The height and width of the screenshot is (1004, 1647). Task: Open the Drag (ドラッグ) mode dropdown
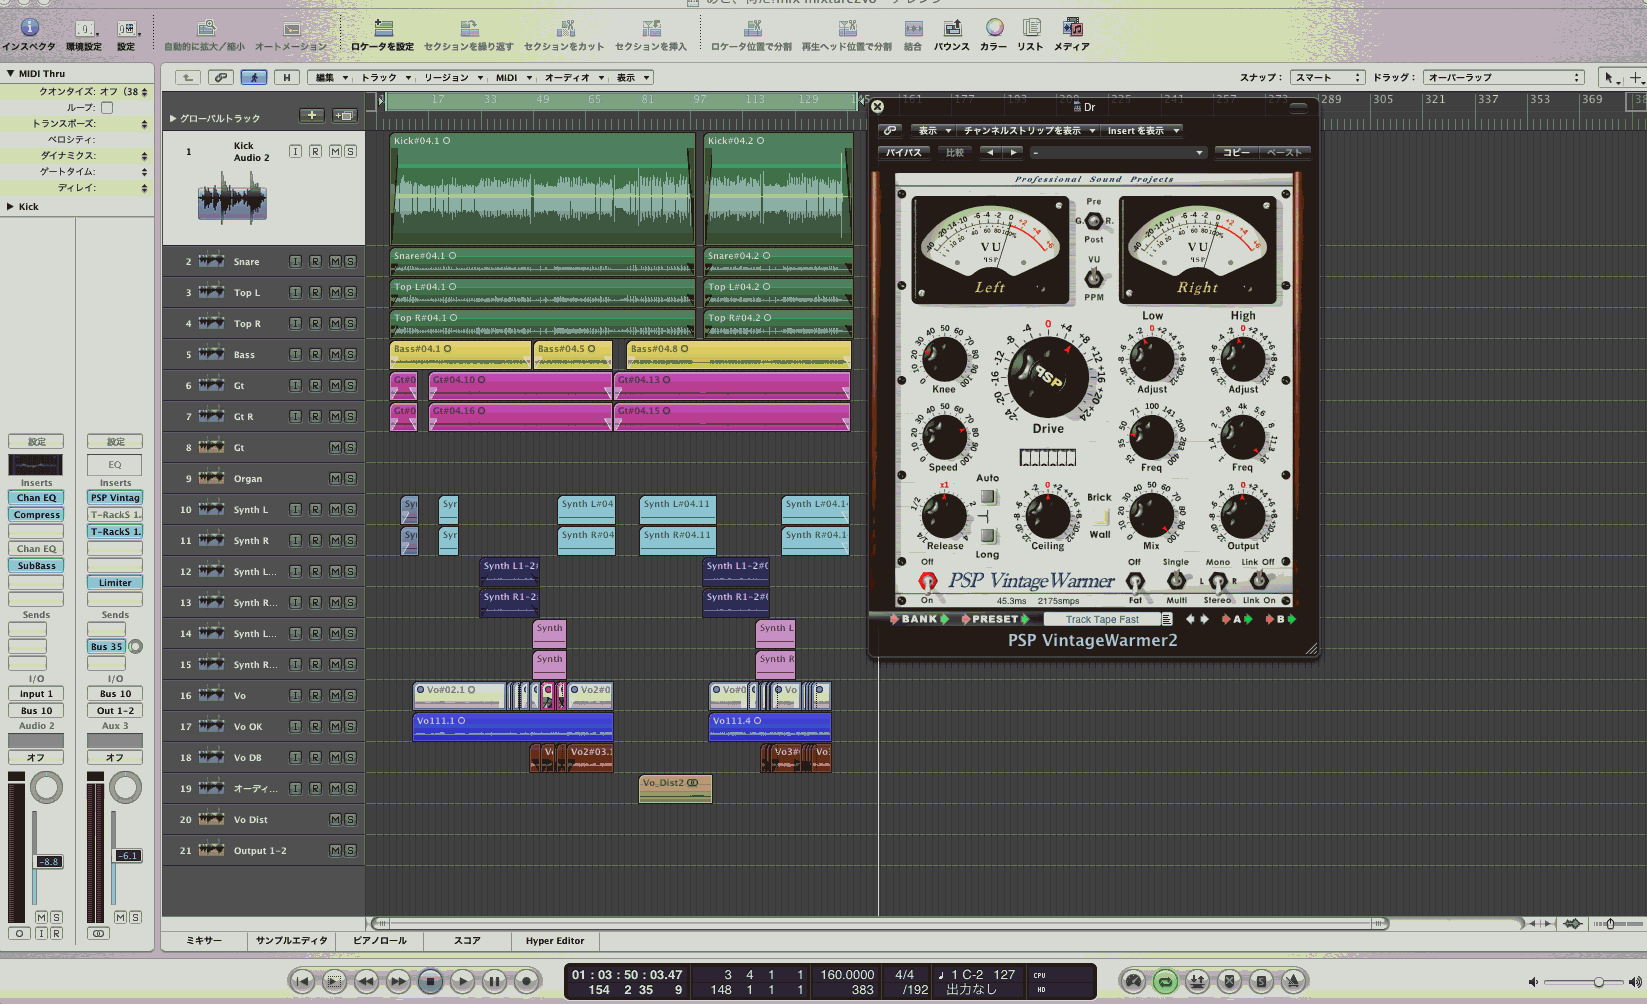1505,77
